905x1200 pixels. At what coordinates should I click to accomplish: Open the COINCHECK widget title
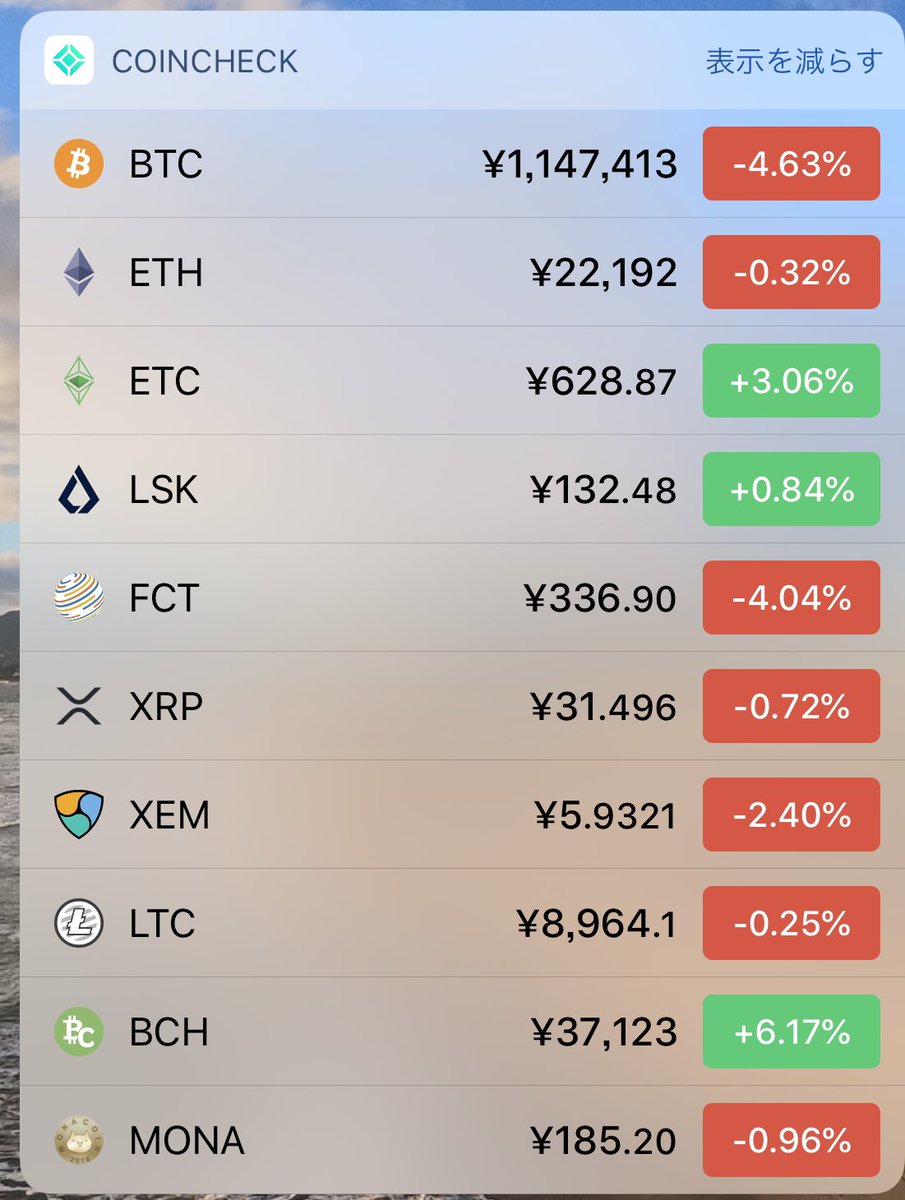coord(204,61)
